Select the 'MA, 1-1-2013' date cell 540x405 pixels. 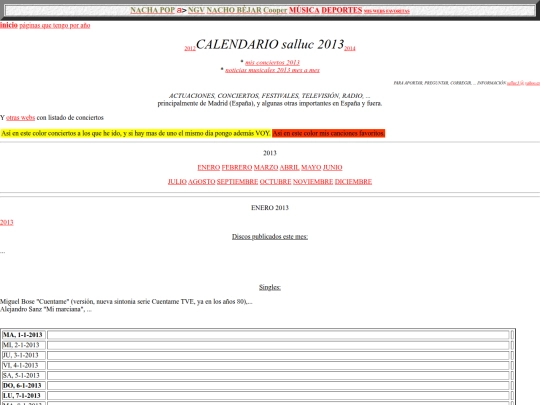click(x=23, y=335)
